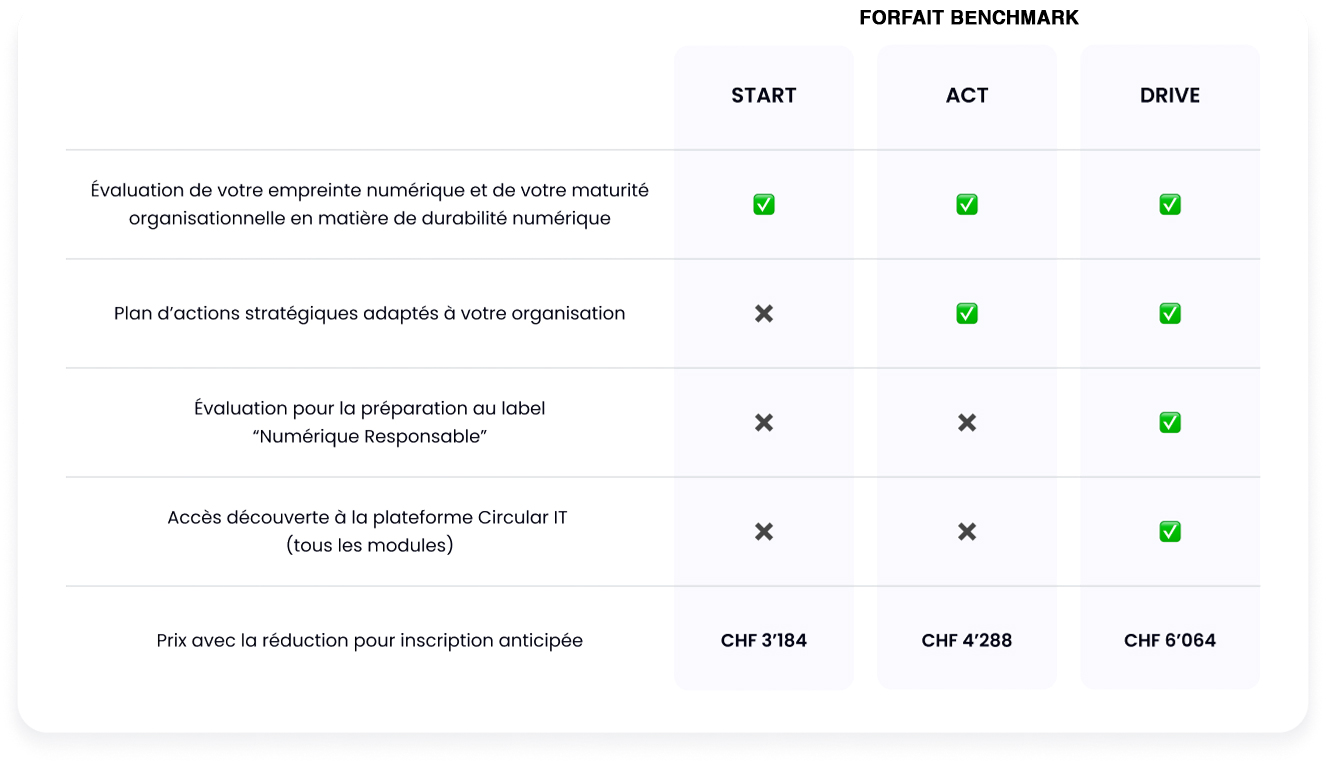Screen dimensions: 1326x767
Task: Click the DRIVE green checkmark for digital footprint evaluation
Action: click(x=1170, y=204)
